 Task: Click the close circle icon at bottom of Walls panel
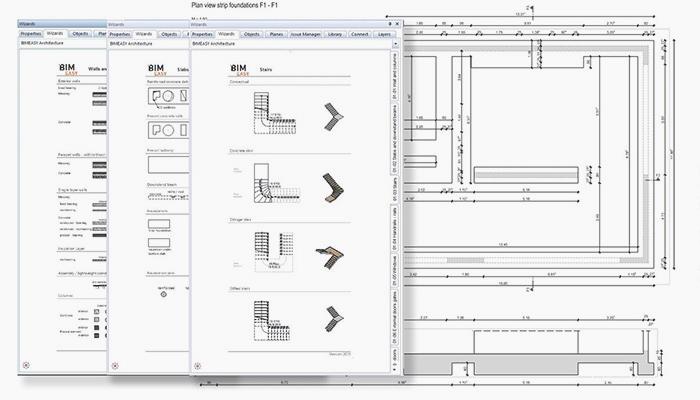(26, 365)
